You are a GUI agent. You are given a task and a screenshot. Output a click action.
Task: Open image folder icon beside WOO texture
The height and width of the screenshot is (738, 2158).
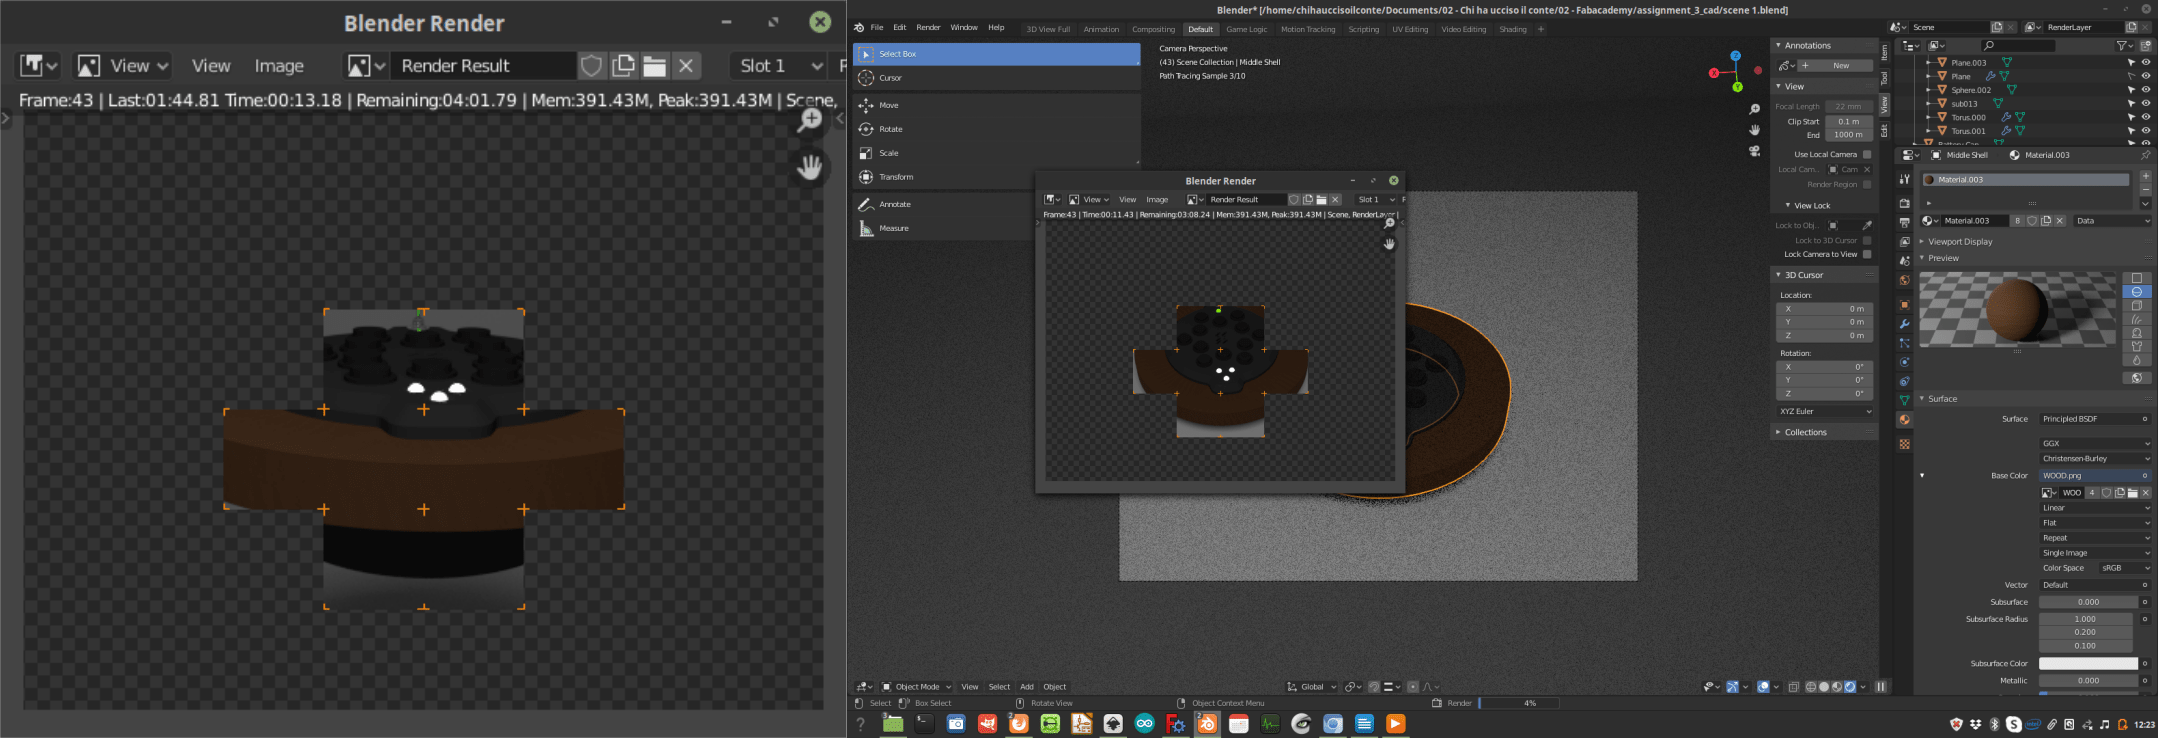click(x=2132, y=492)
